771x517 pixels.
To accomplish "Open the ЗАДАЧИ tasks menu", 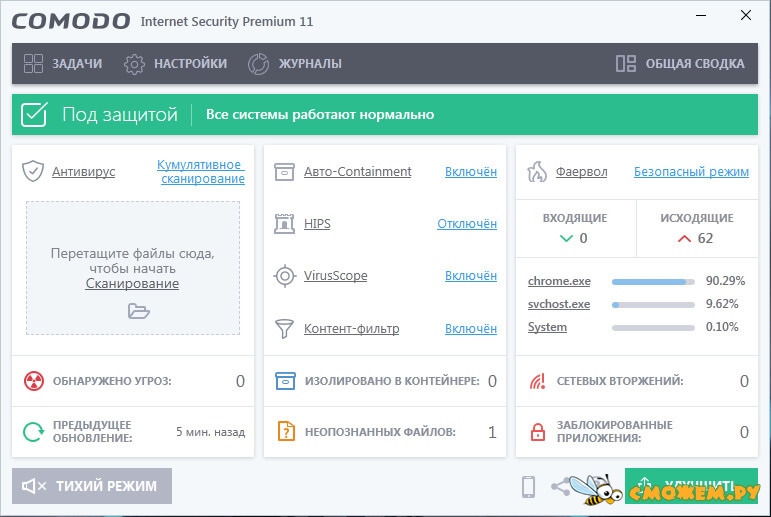I will pyautogui.click(x=62, y=63).
